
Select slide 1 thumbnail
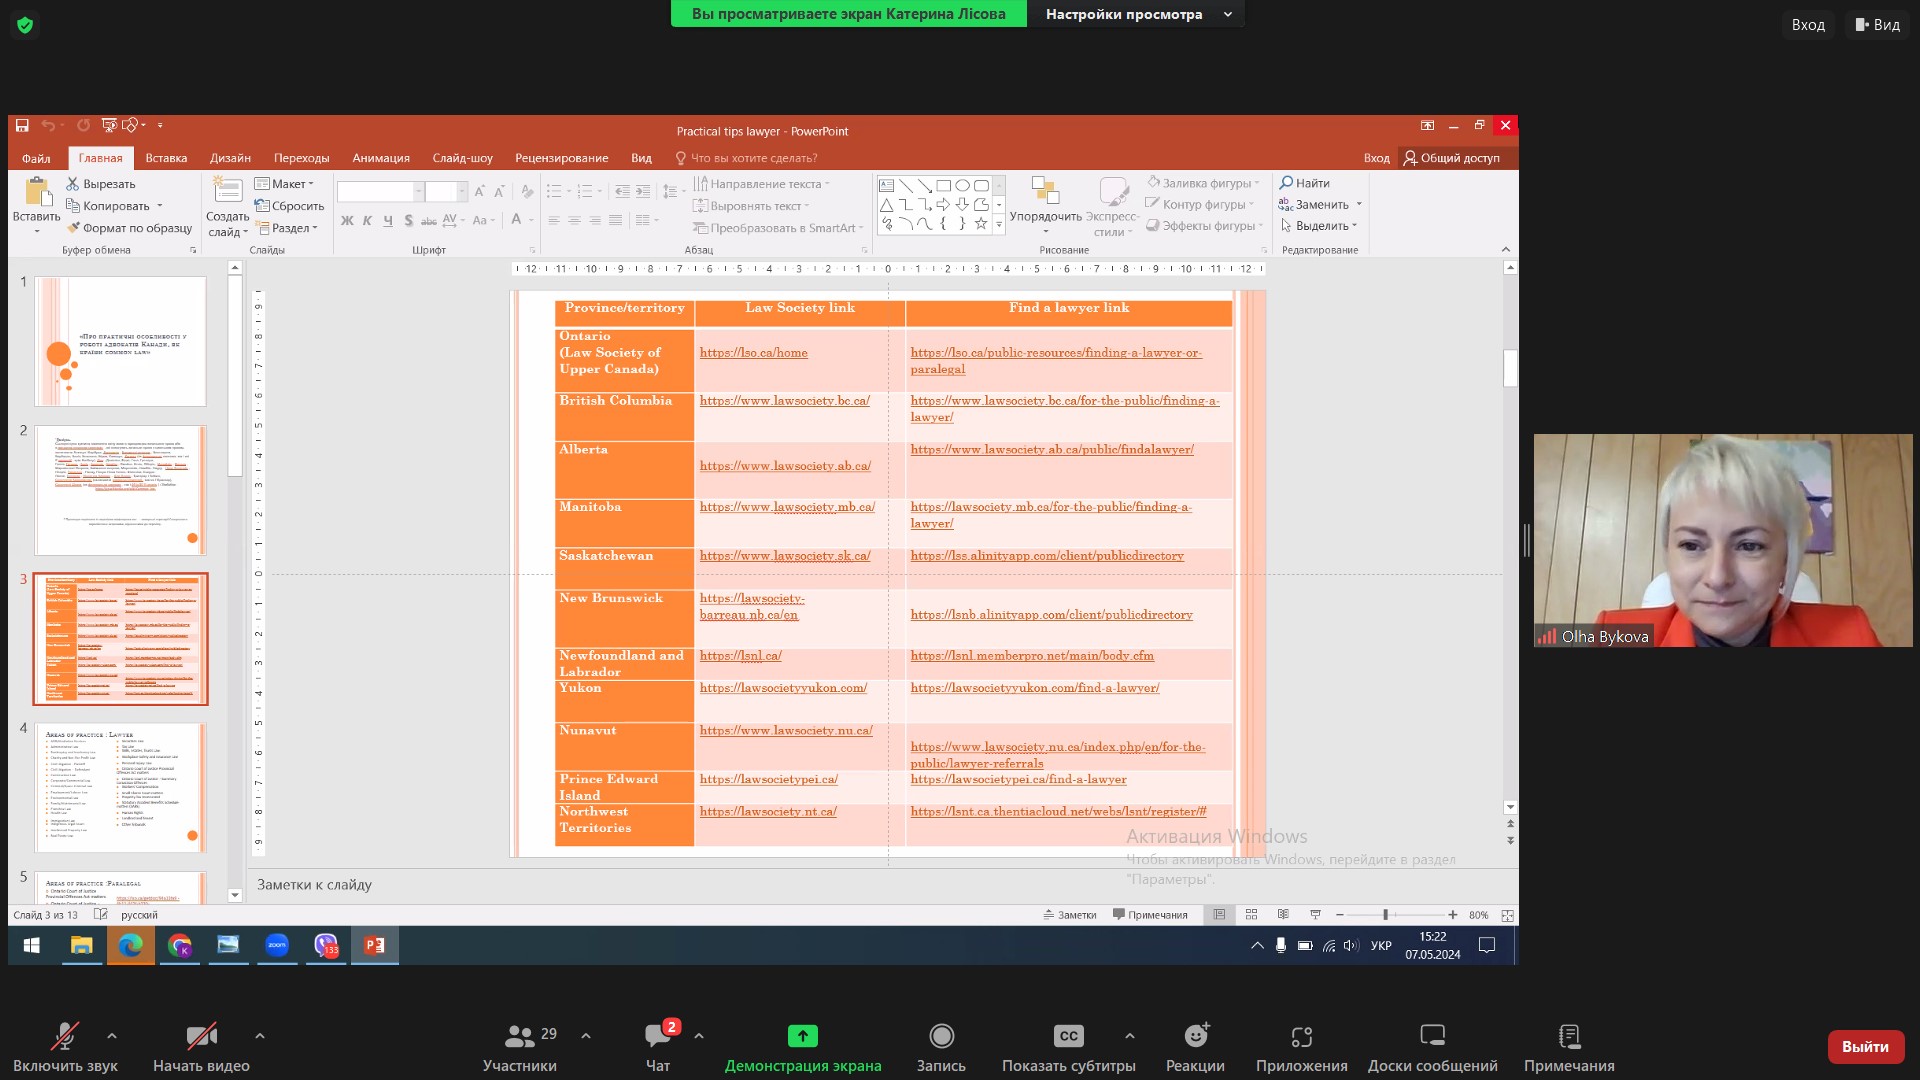[120, 341]
